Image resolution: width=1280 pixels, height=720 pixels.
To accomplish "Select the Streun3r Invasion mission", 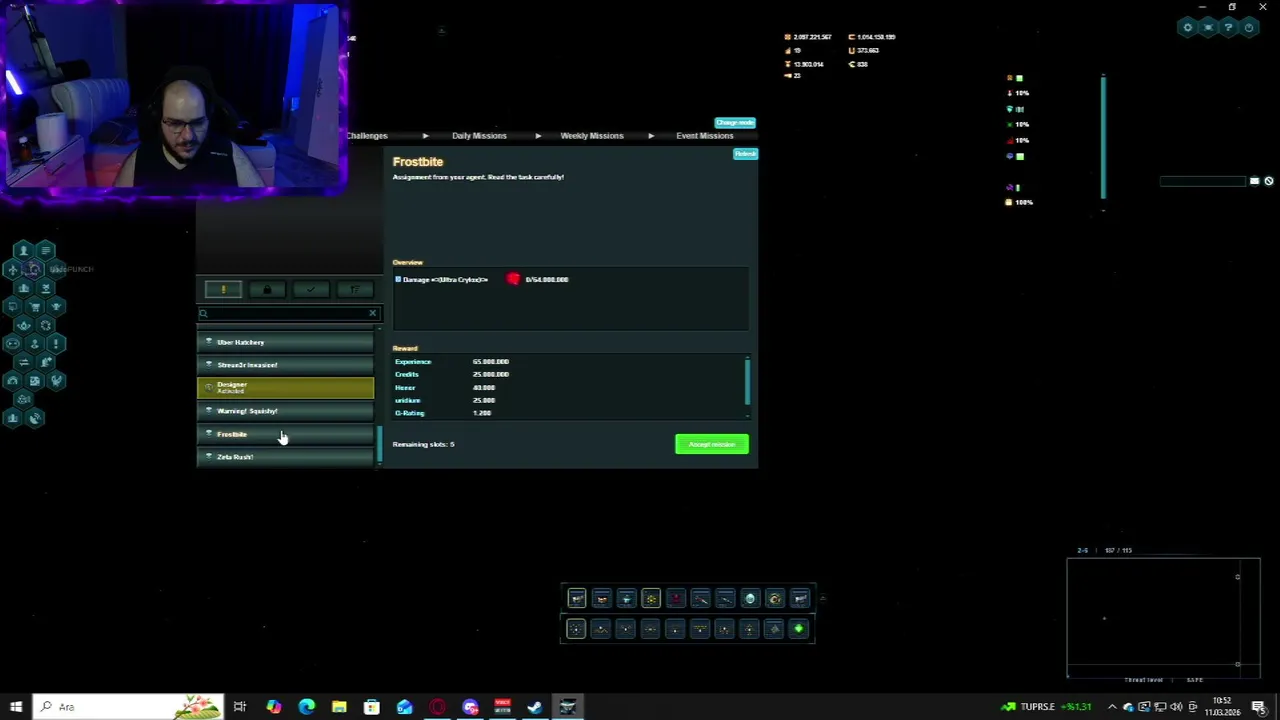I will (285, 365).
